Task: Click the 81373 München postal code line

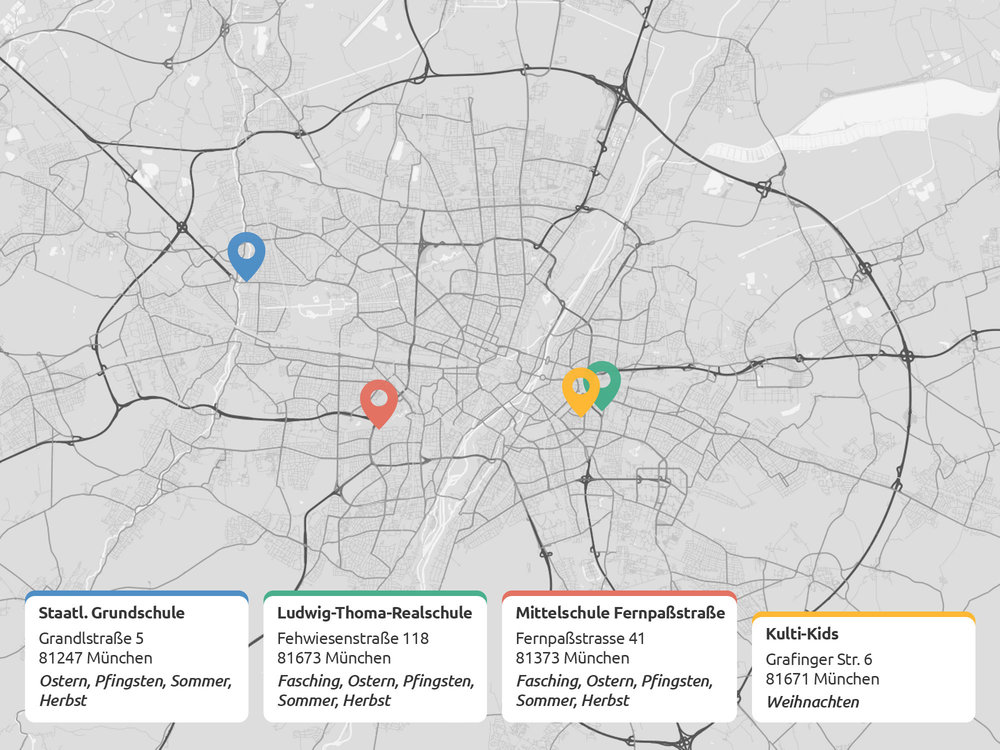Action: (x=573, y=658)
